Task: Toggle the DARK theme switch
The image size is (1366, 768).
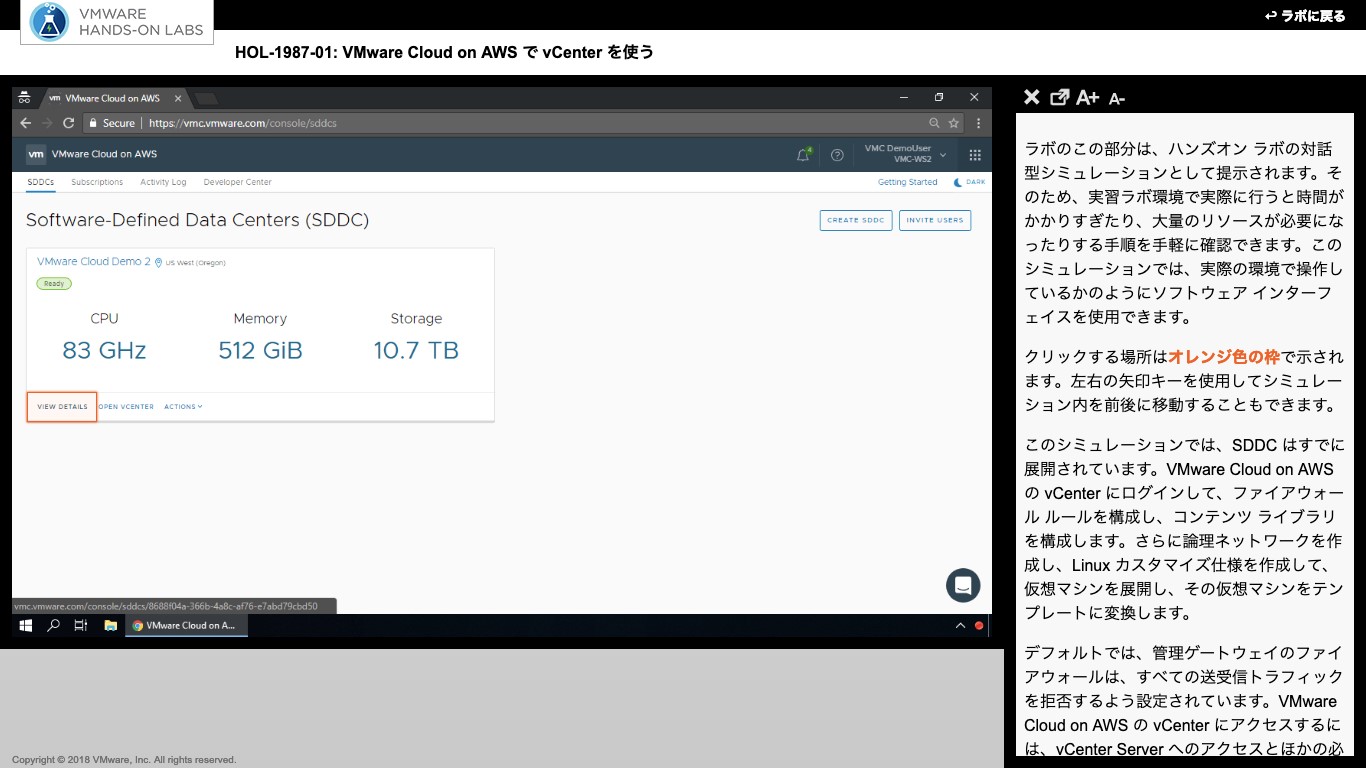Action: (x=969, y=182)
